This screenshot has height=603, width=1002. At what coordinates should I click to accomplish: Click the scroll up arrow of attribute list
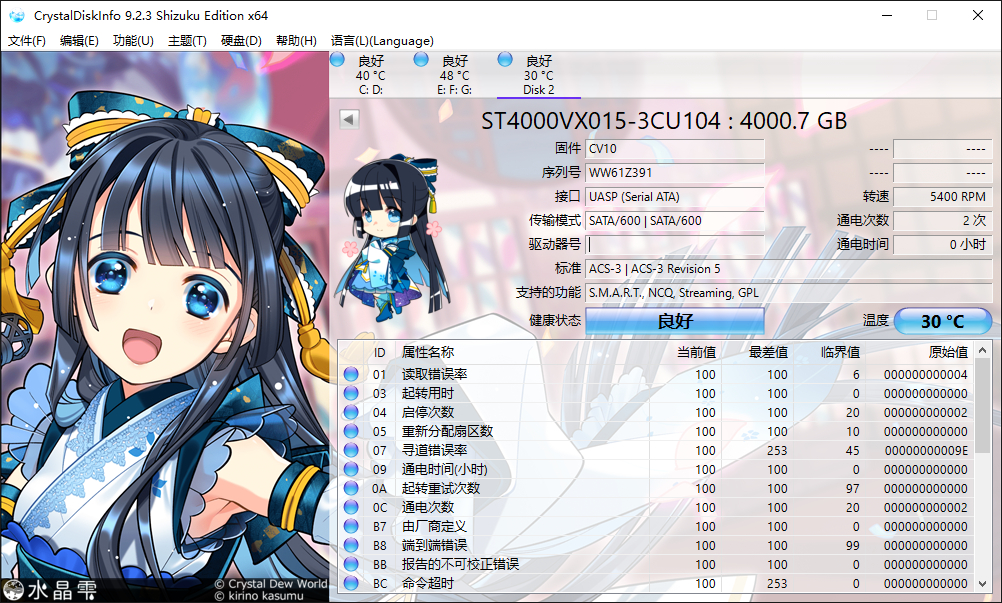click(x=983, y=351)
